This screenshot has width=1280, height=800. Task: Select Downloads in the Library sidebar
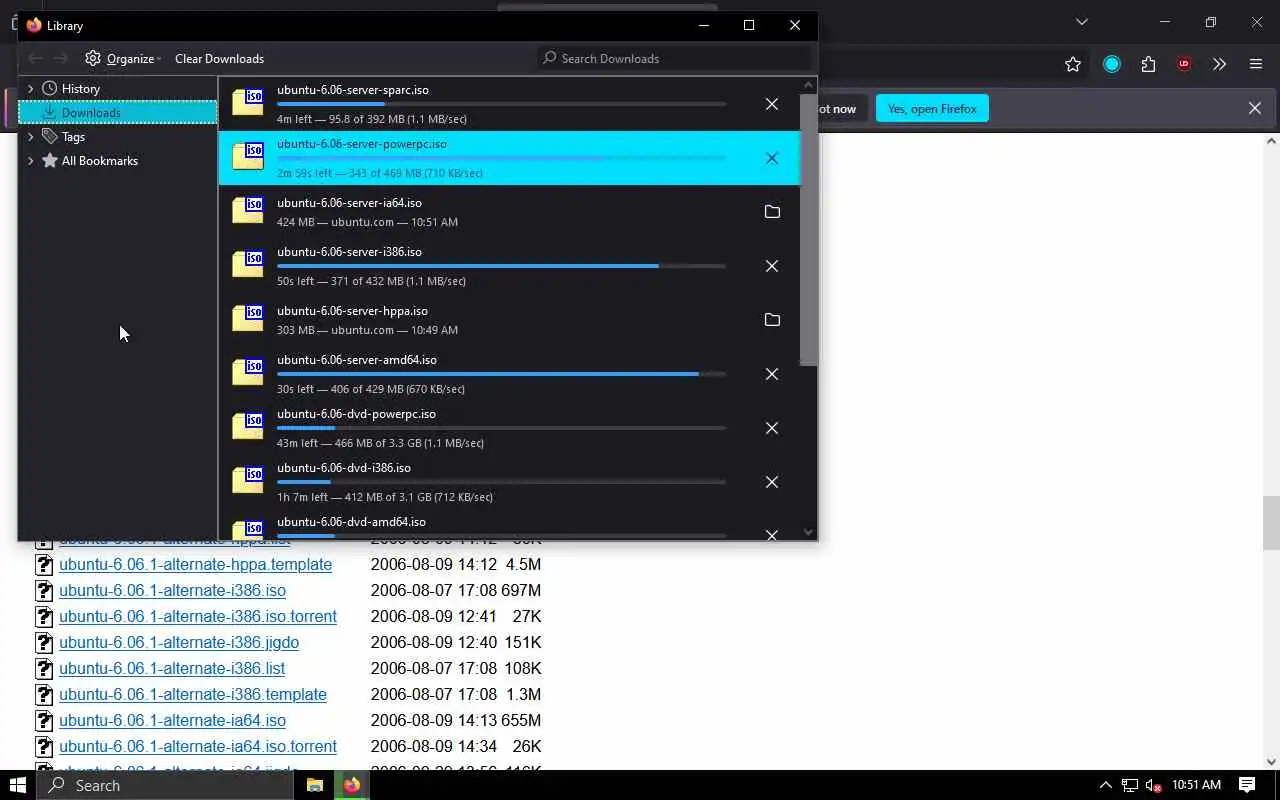pos(118,112)
